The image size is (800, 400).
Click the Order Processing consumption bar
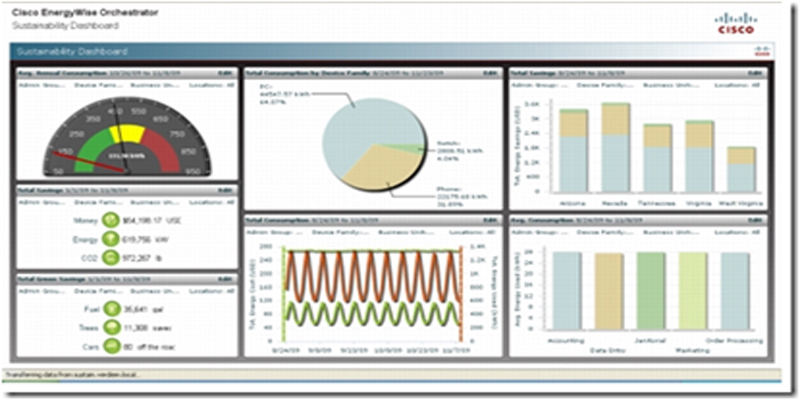pyautogui.click(x=735, y=291)
